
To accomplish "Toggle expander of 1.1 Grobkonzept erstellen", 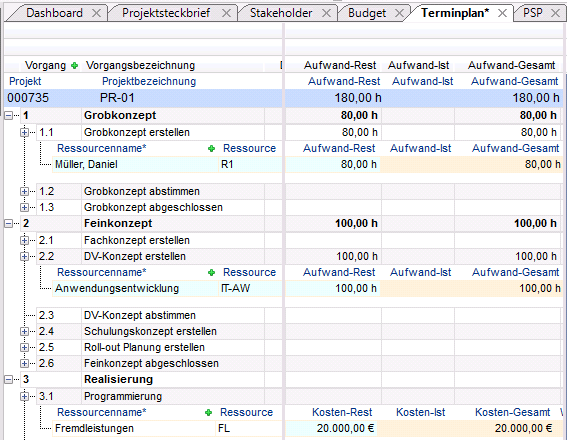I will (x=24, y=133).
